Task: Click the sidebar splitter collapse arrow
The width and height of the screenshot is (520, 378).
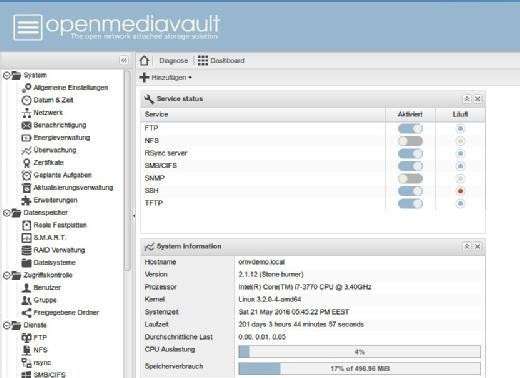Action: coord(134,216)
